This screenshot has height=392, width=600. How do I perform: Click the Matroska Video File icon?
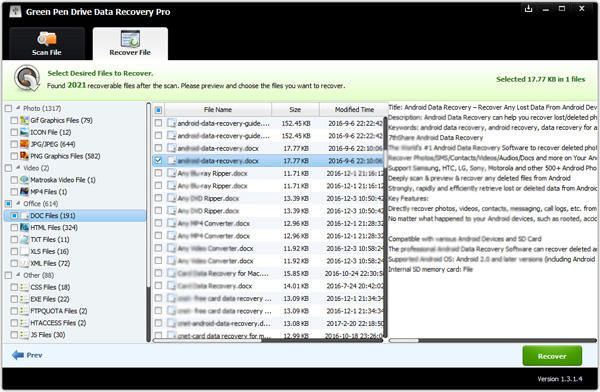24,180
